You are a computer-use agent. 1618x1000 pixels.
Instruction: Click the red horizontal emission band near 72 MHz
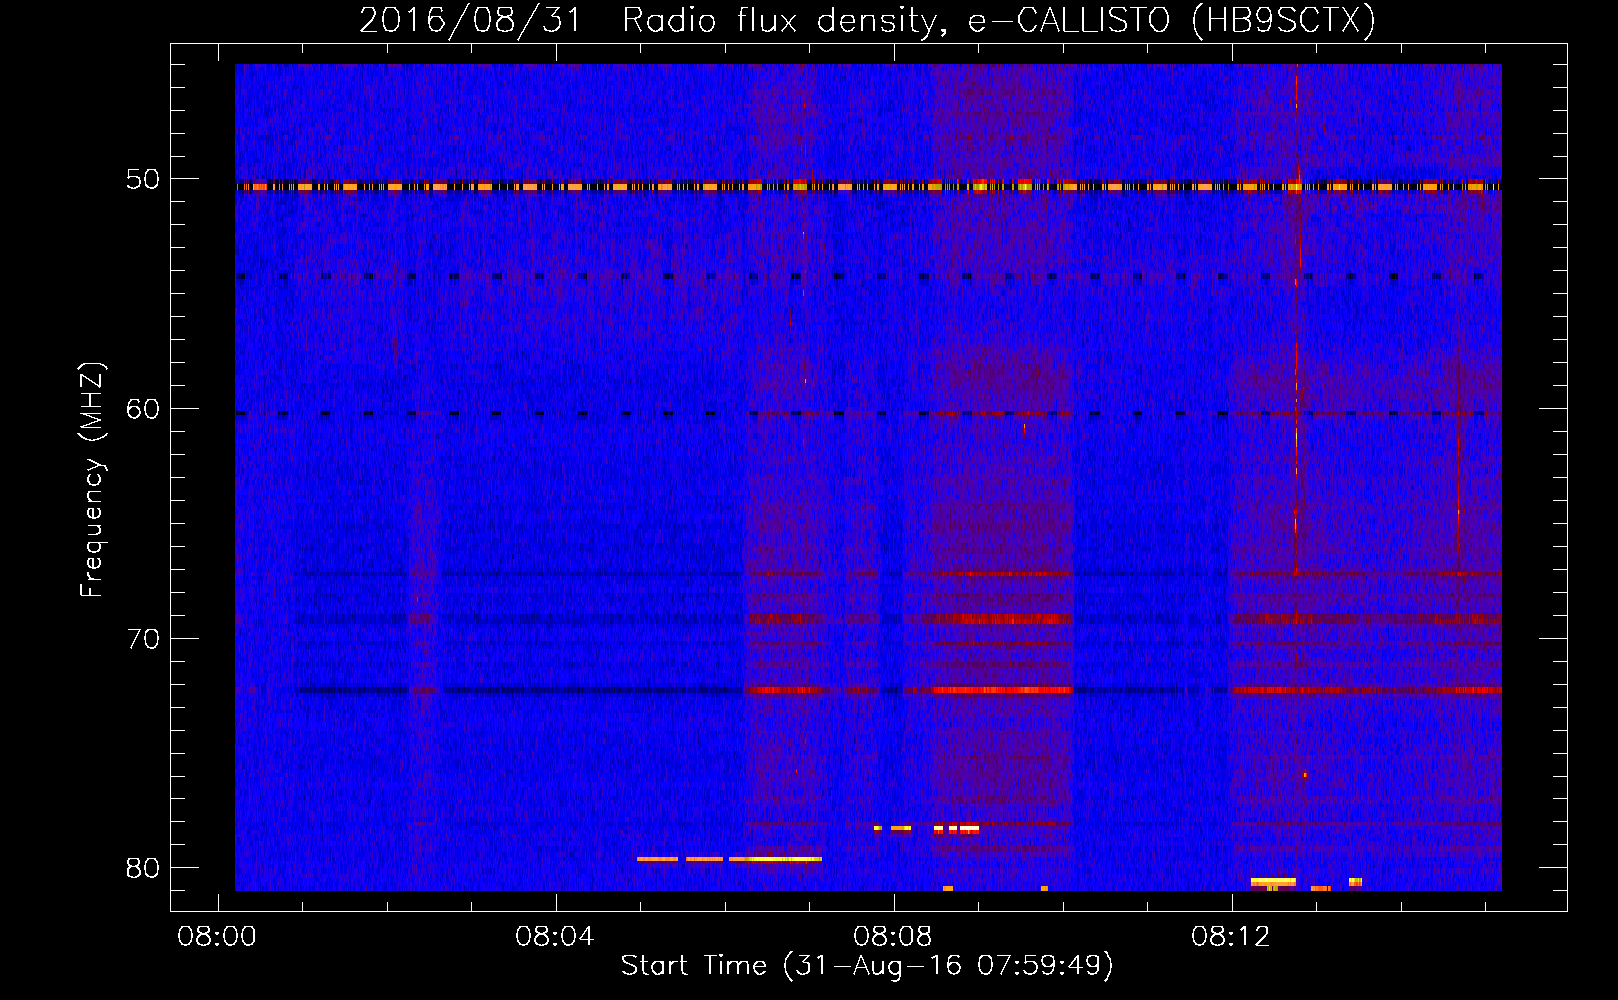coord(1001,690)
